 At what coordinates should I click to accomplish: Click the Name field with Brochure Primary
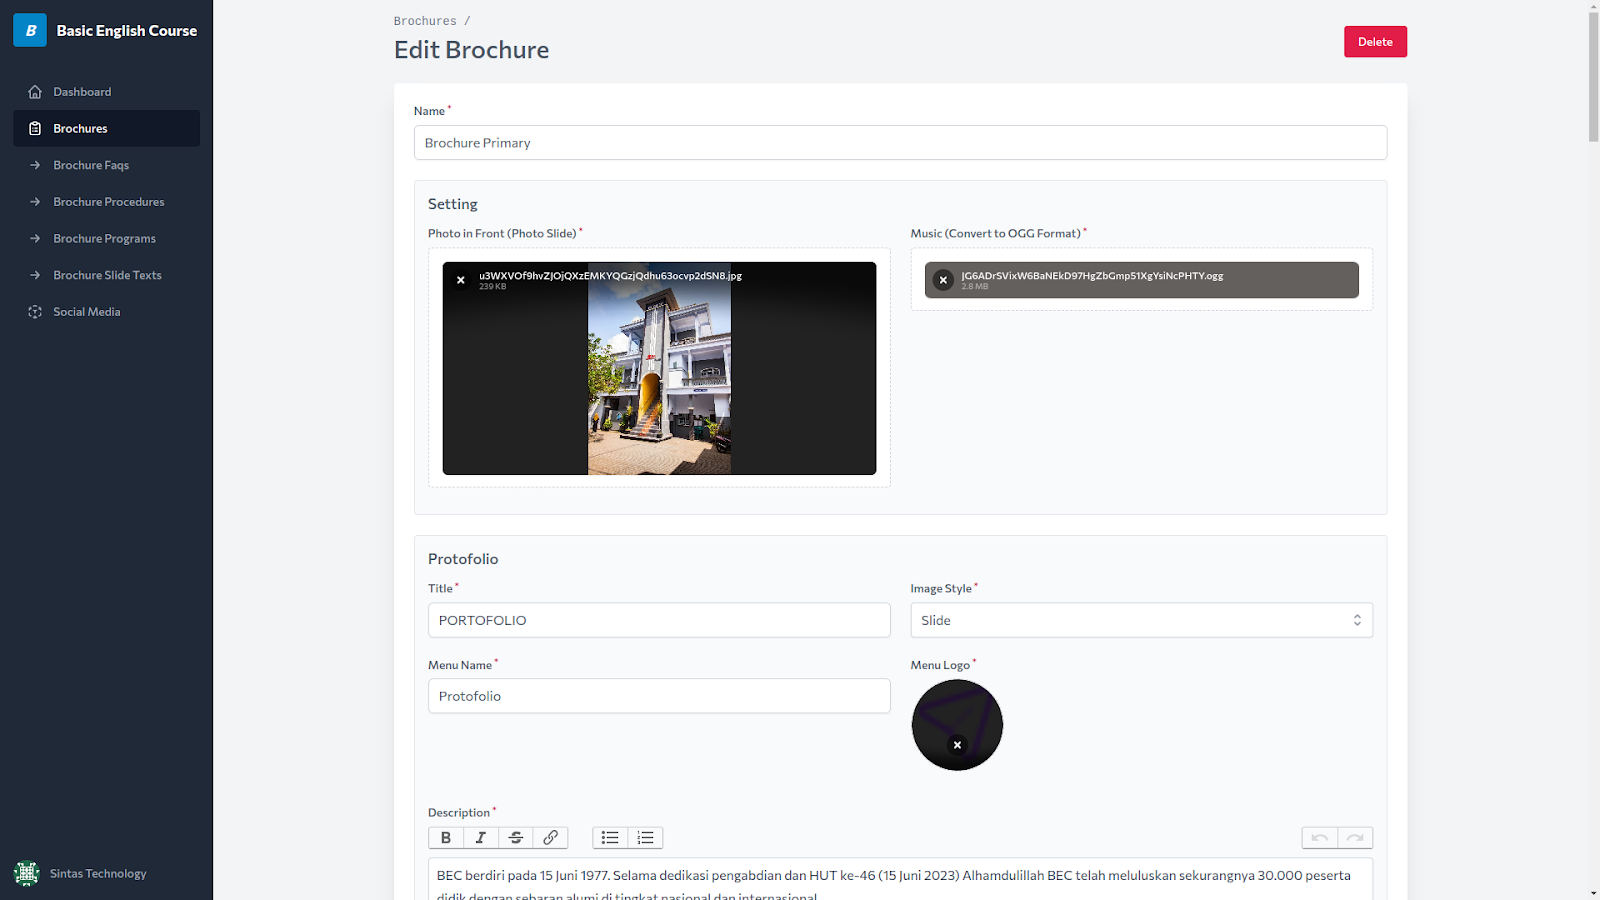click(900, 143)
